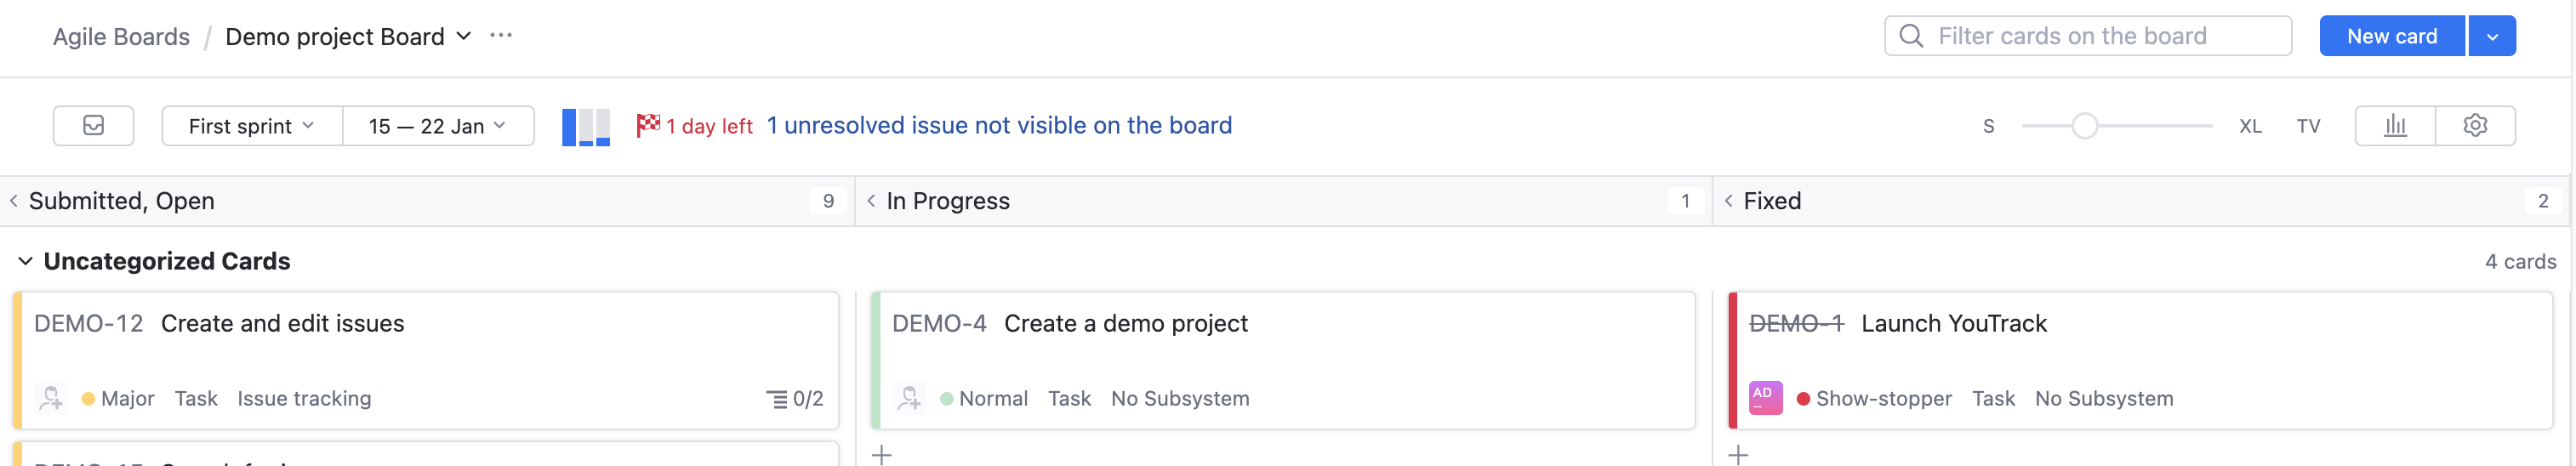Add card under In Progress column
The image size is (2576, 466).
point(881,455)
